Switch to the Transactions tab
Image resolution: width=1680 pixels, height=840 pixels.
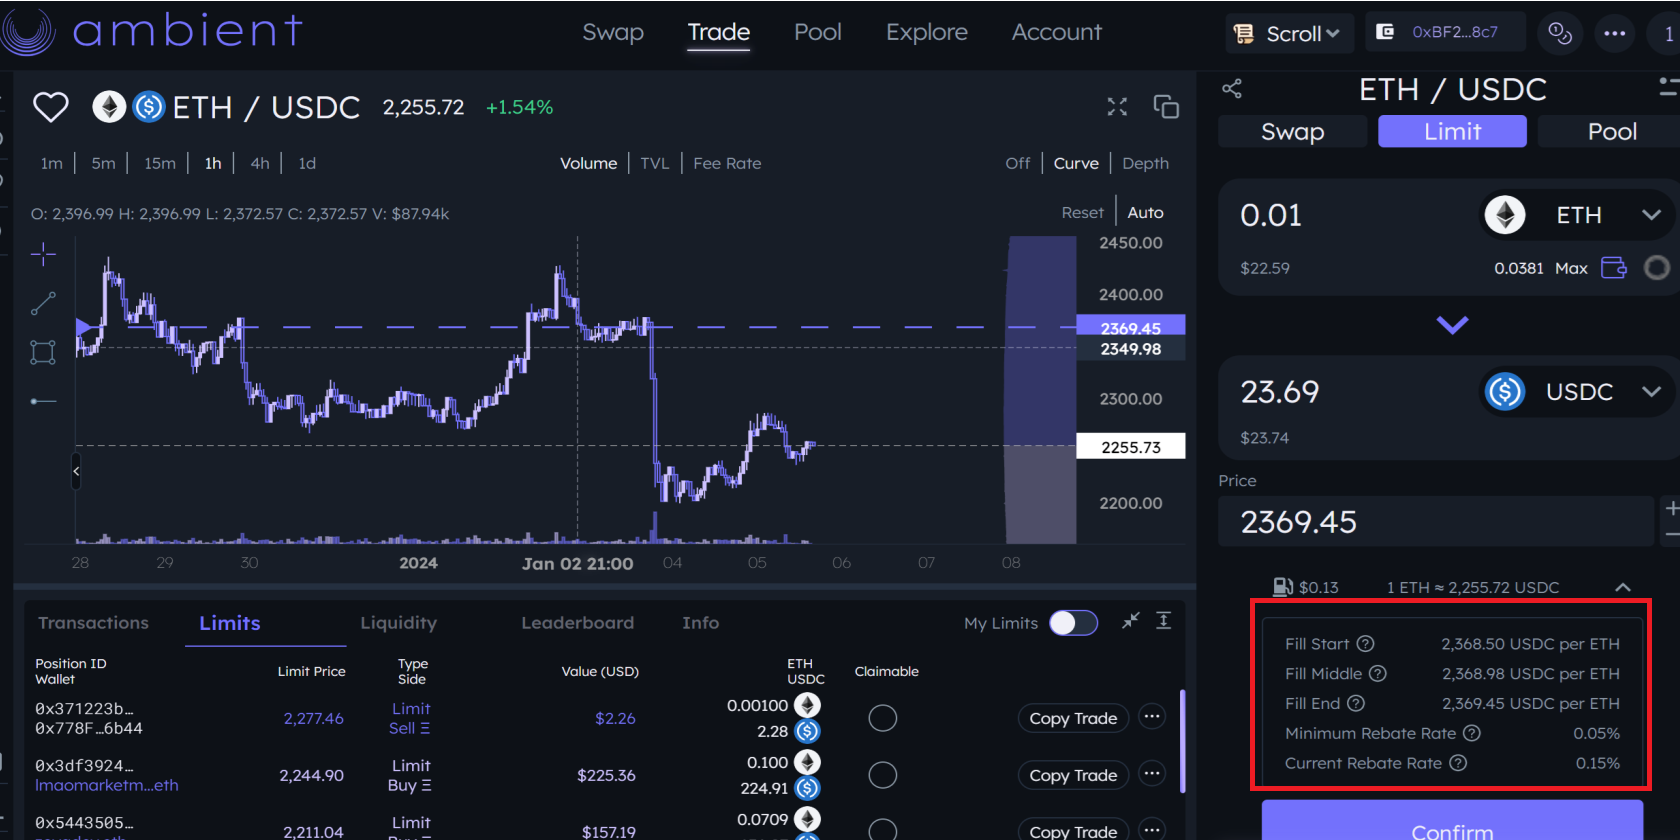click(x=93, y=623)
